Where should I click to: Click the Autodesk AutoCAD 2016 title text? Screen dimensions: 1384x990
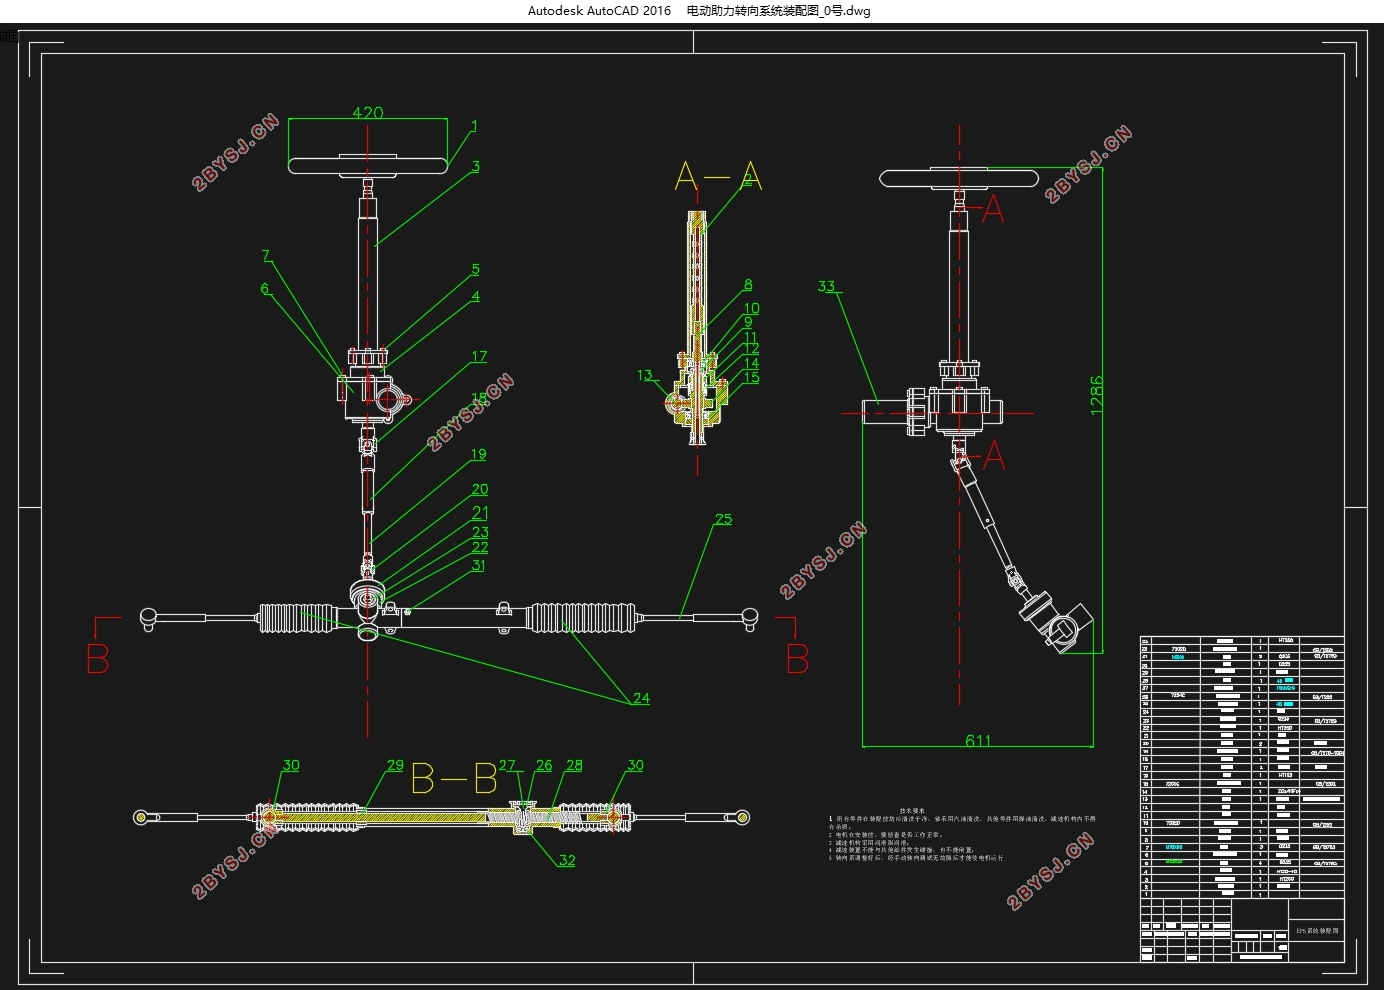tap(599, 11)
